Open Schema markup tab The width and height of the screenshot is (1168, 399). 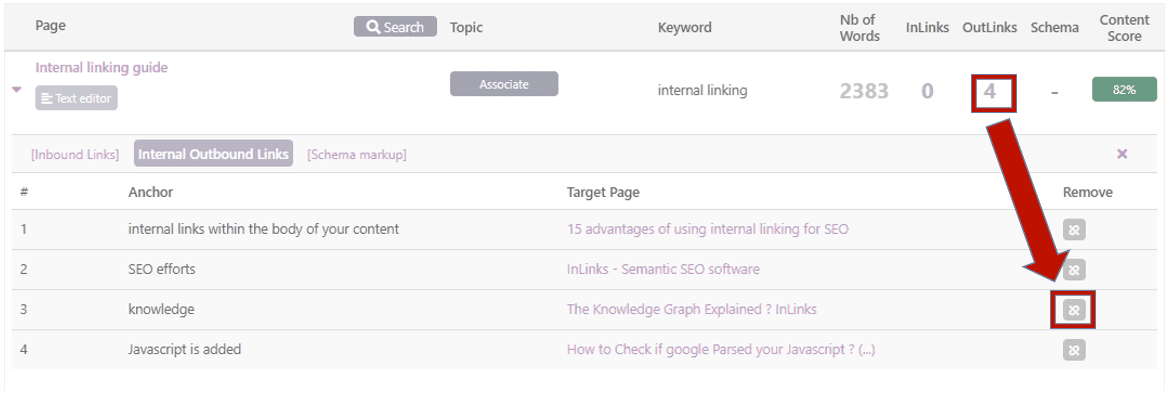pyautogui.click(x=357, y=155)
